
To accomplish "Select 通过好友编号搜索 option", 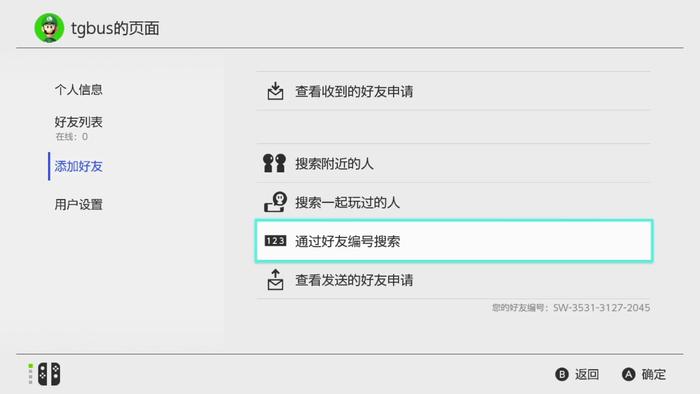I will pos(454,241).
